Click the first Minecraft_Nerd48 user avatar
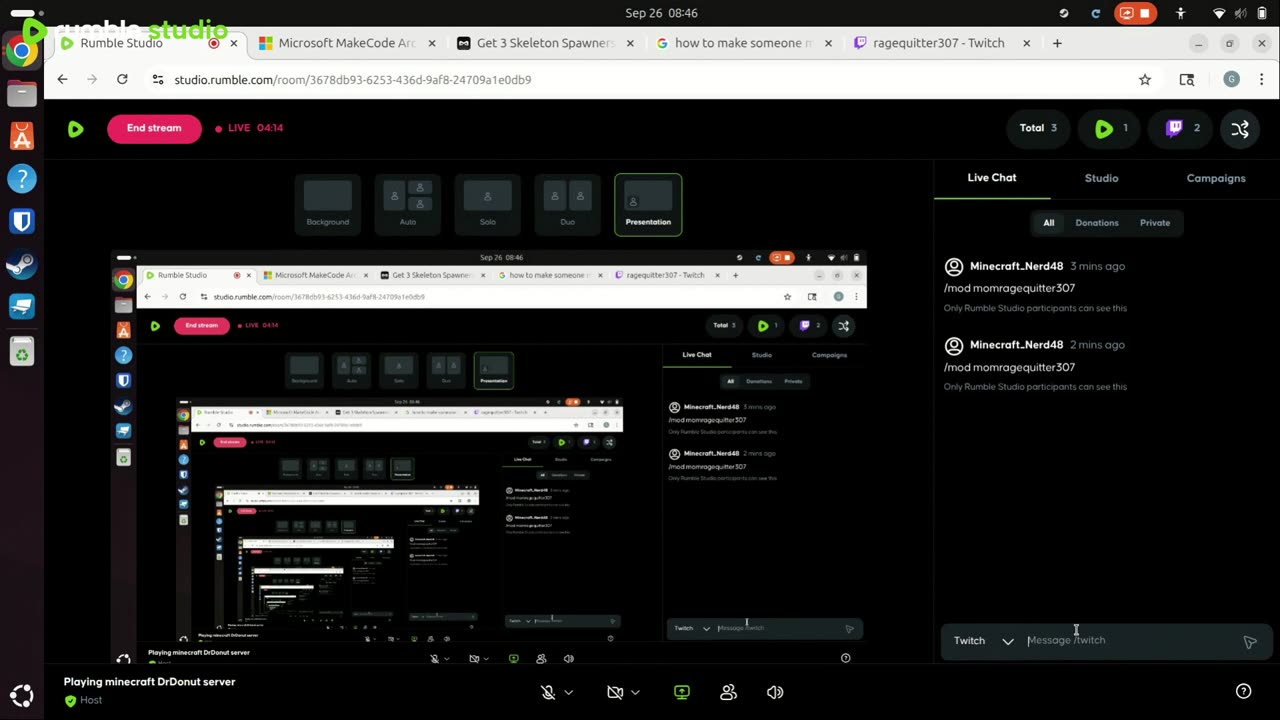This screenshot has height=720, width=1280. pos(954,267)
